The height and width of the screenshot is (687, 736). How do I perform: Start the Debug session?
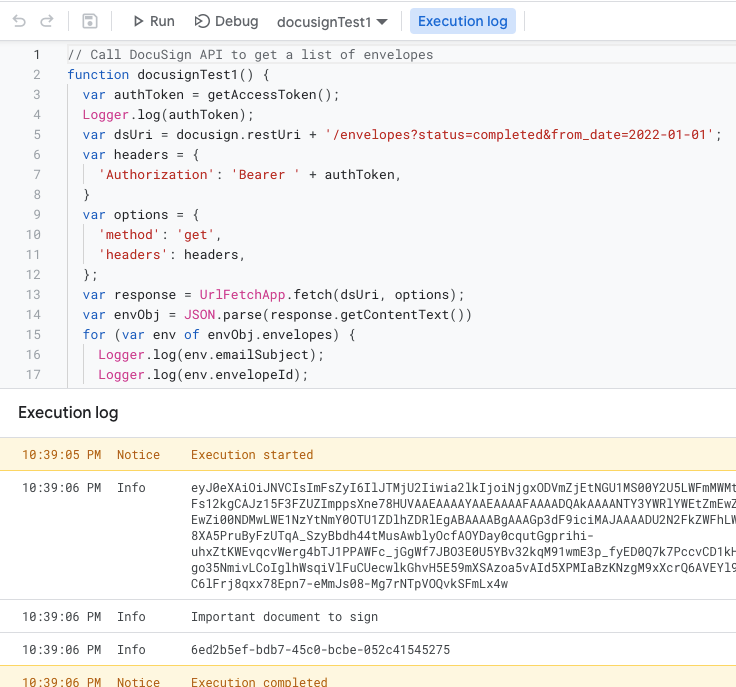click(226, 21)
